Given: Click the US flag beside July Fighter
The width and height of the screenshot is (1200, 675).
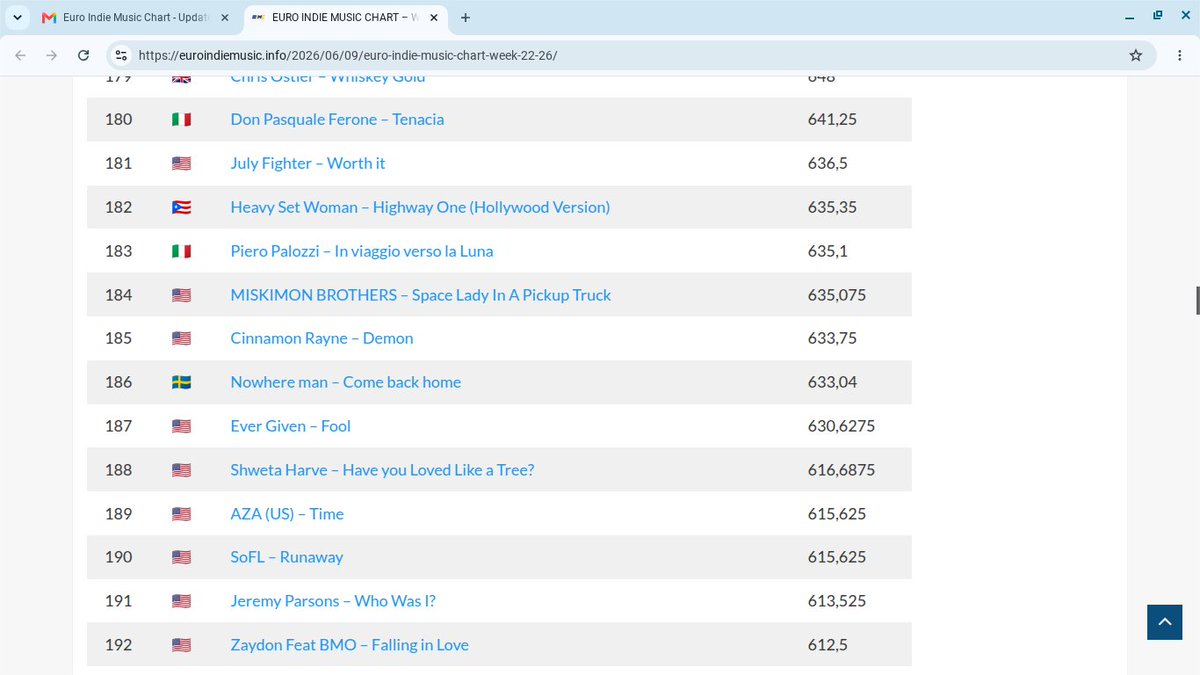Looking at the screenshot, I should [181, 164].
